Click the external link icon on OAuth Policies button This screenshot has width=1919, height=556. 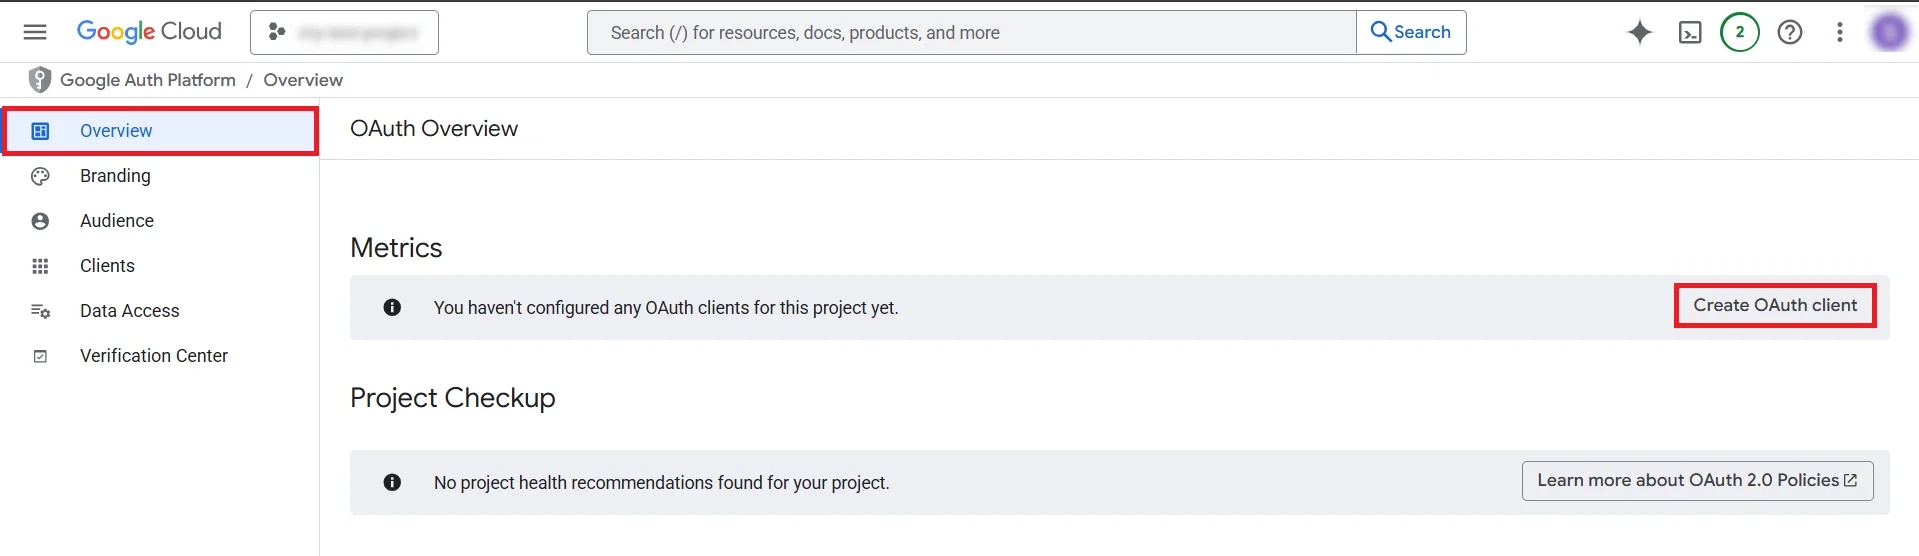[x=1850, y=480]
